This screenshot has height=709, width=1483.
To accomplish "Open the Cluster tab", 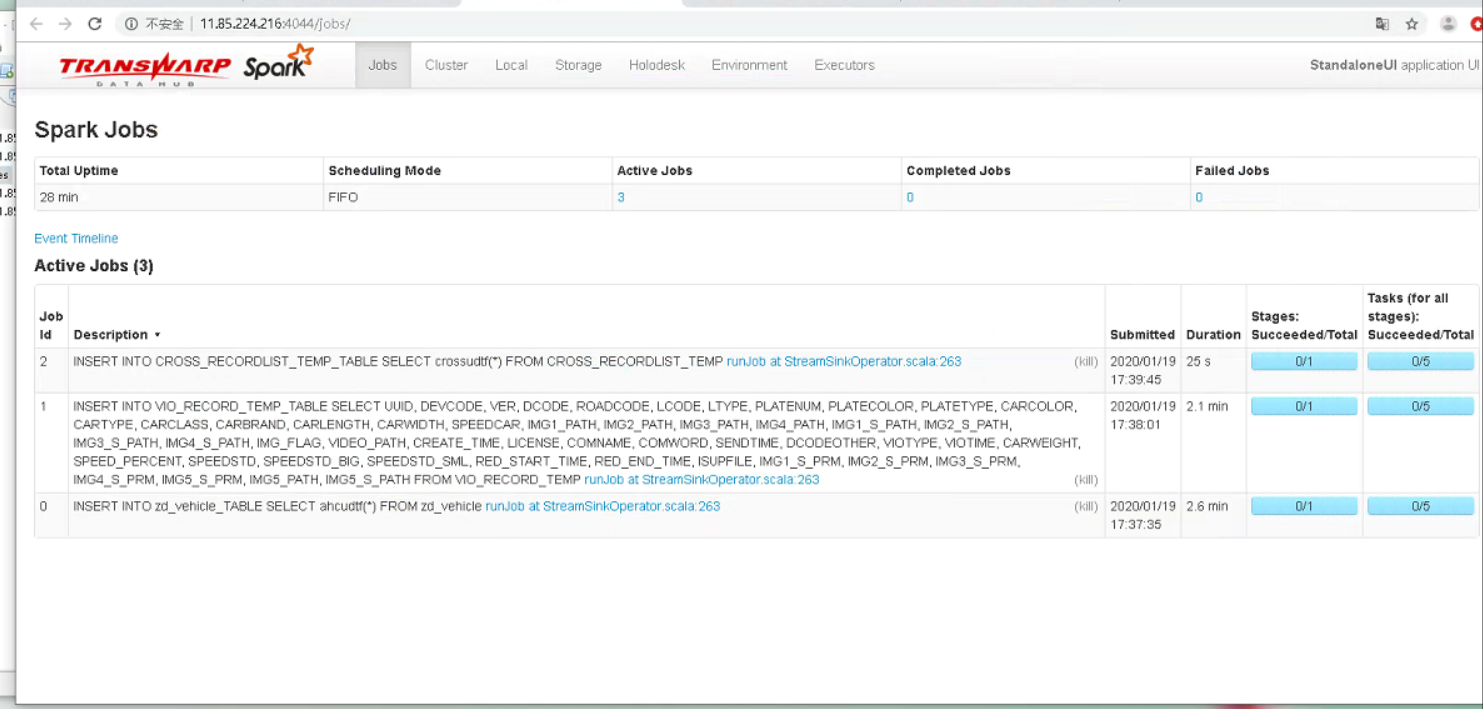I will [x=446, y=64].
